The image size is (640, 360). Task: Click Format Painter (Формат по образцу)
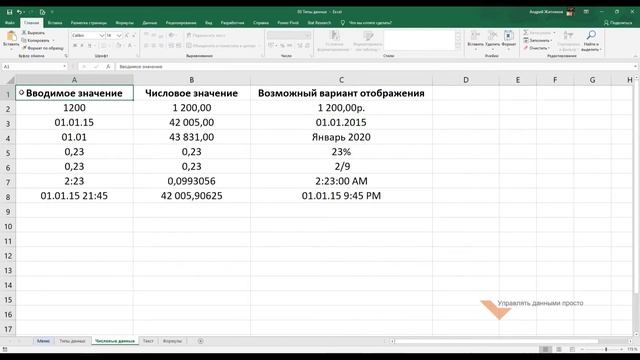[42, 48]
